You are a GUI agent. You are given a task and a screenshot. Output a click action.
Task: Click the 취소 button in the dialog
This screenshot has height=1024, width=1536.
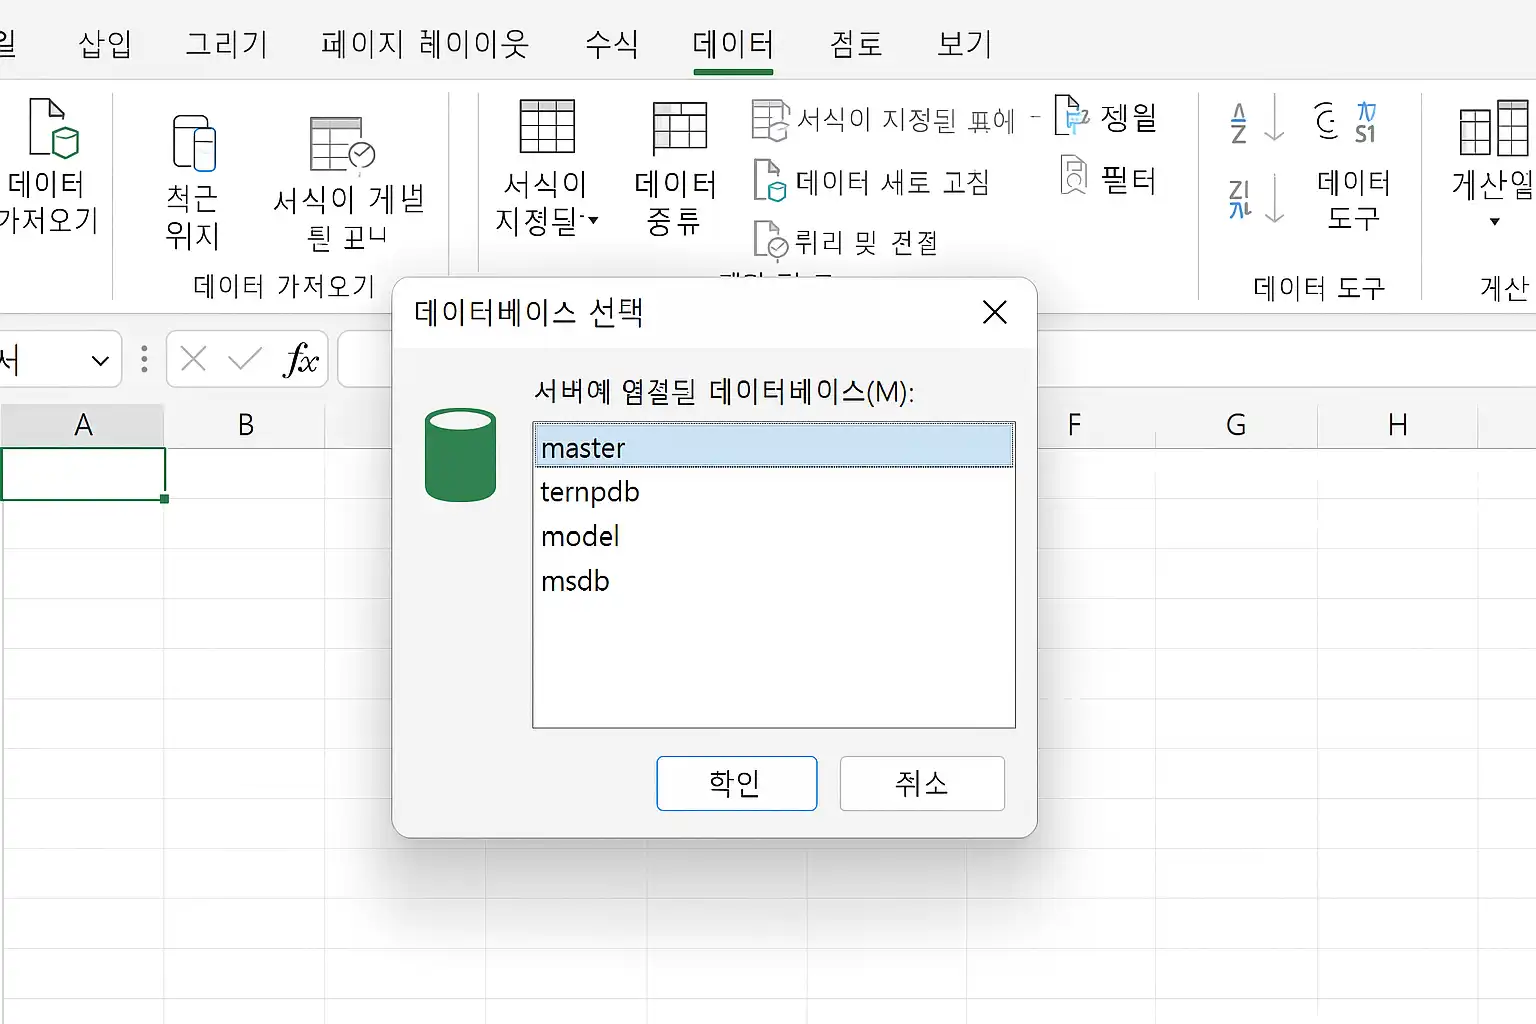(x=922, y=783)
